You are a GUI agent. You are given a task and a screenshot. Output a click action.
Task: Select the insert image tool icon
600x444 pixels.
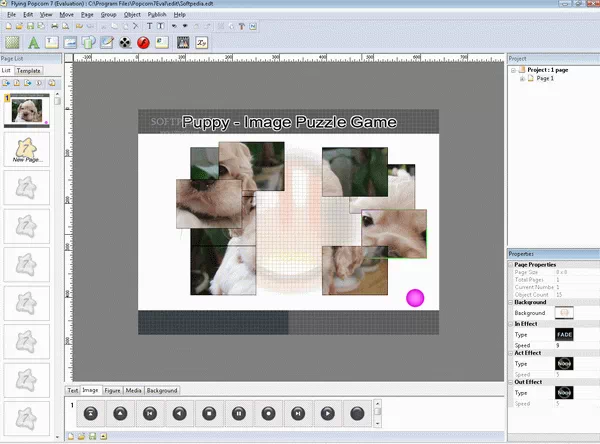point(70,42)
